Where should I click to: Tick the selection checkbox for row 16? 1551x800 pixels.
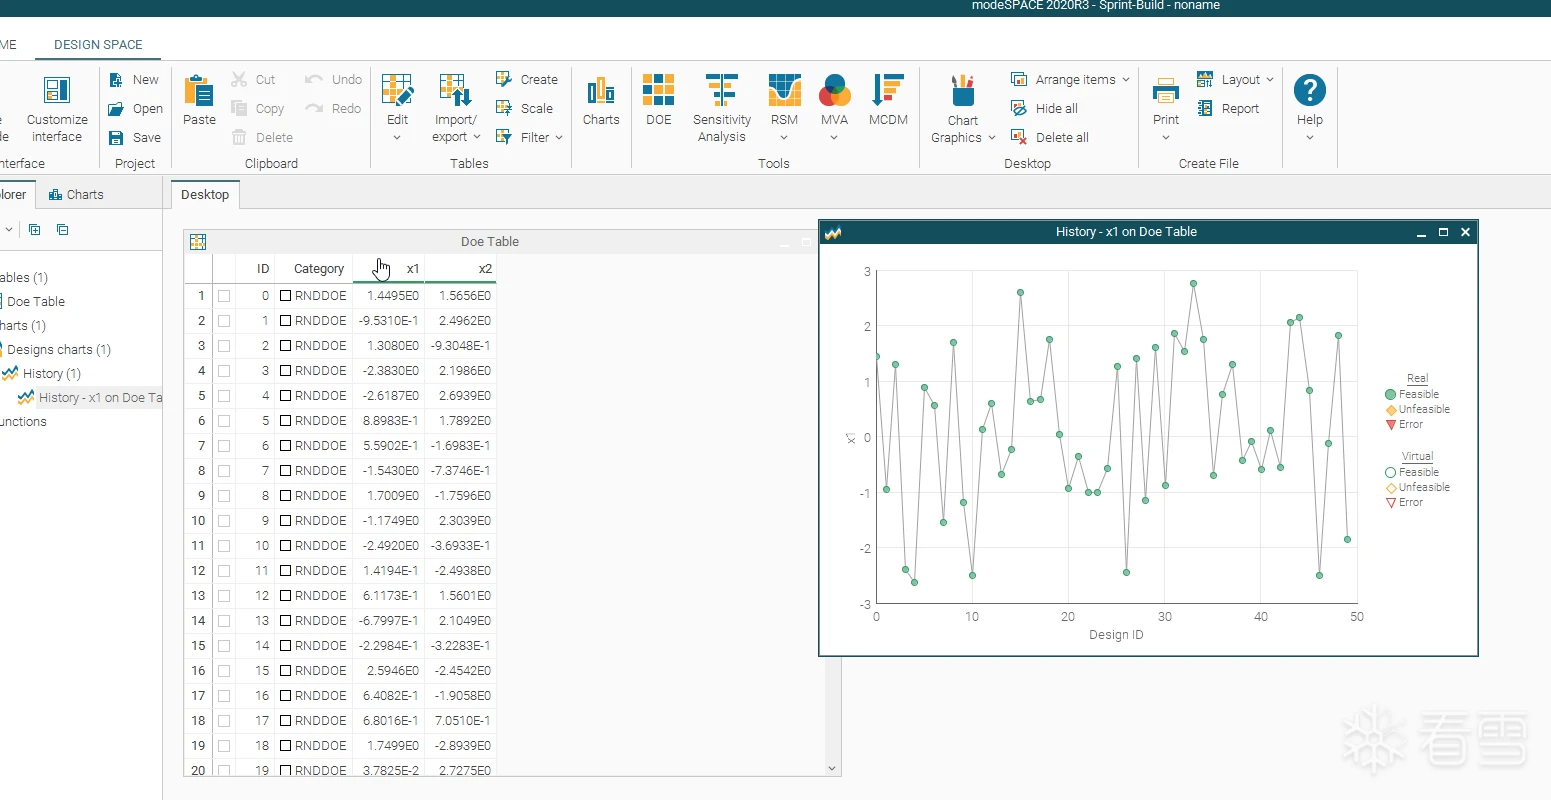coord(224,671)
